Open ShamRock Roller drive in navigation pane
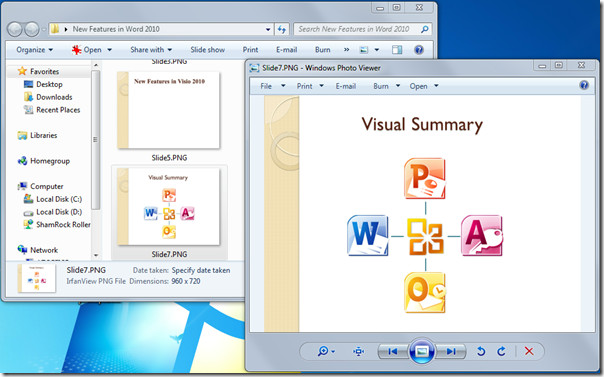 pos(63,225)
